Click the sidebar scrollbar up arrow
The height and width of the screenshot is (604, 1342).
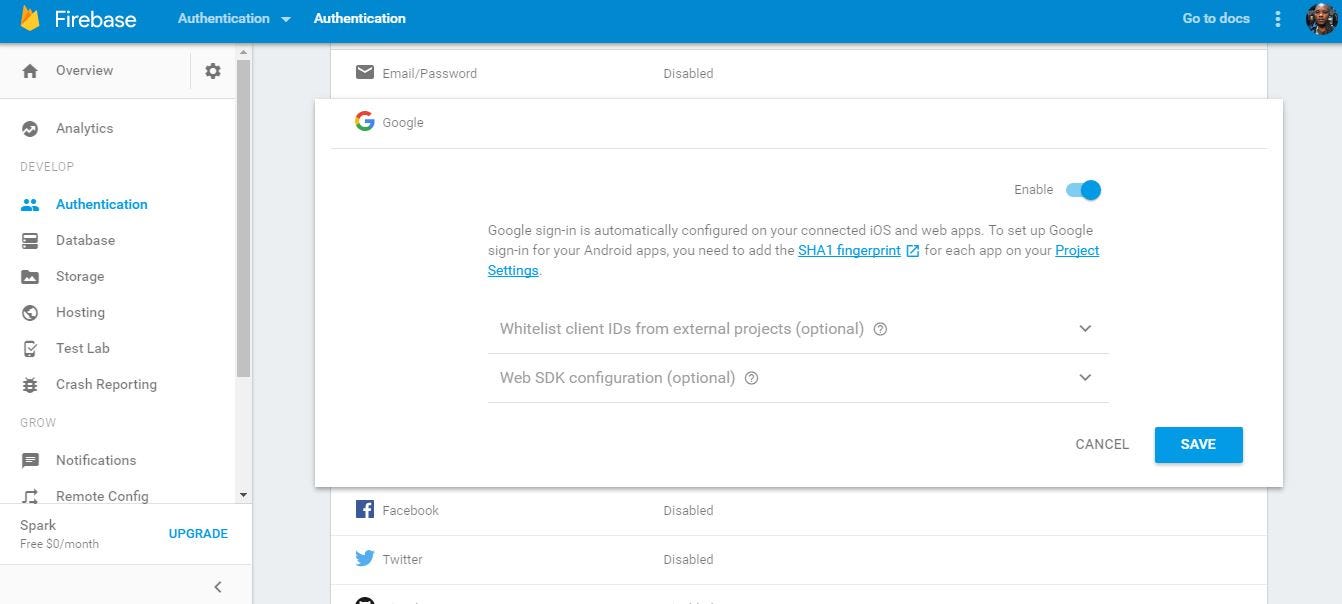[x=243, y=51]
